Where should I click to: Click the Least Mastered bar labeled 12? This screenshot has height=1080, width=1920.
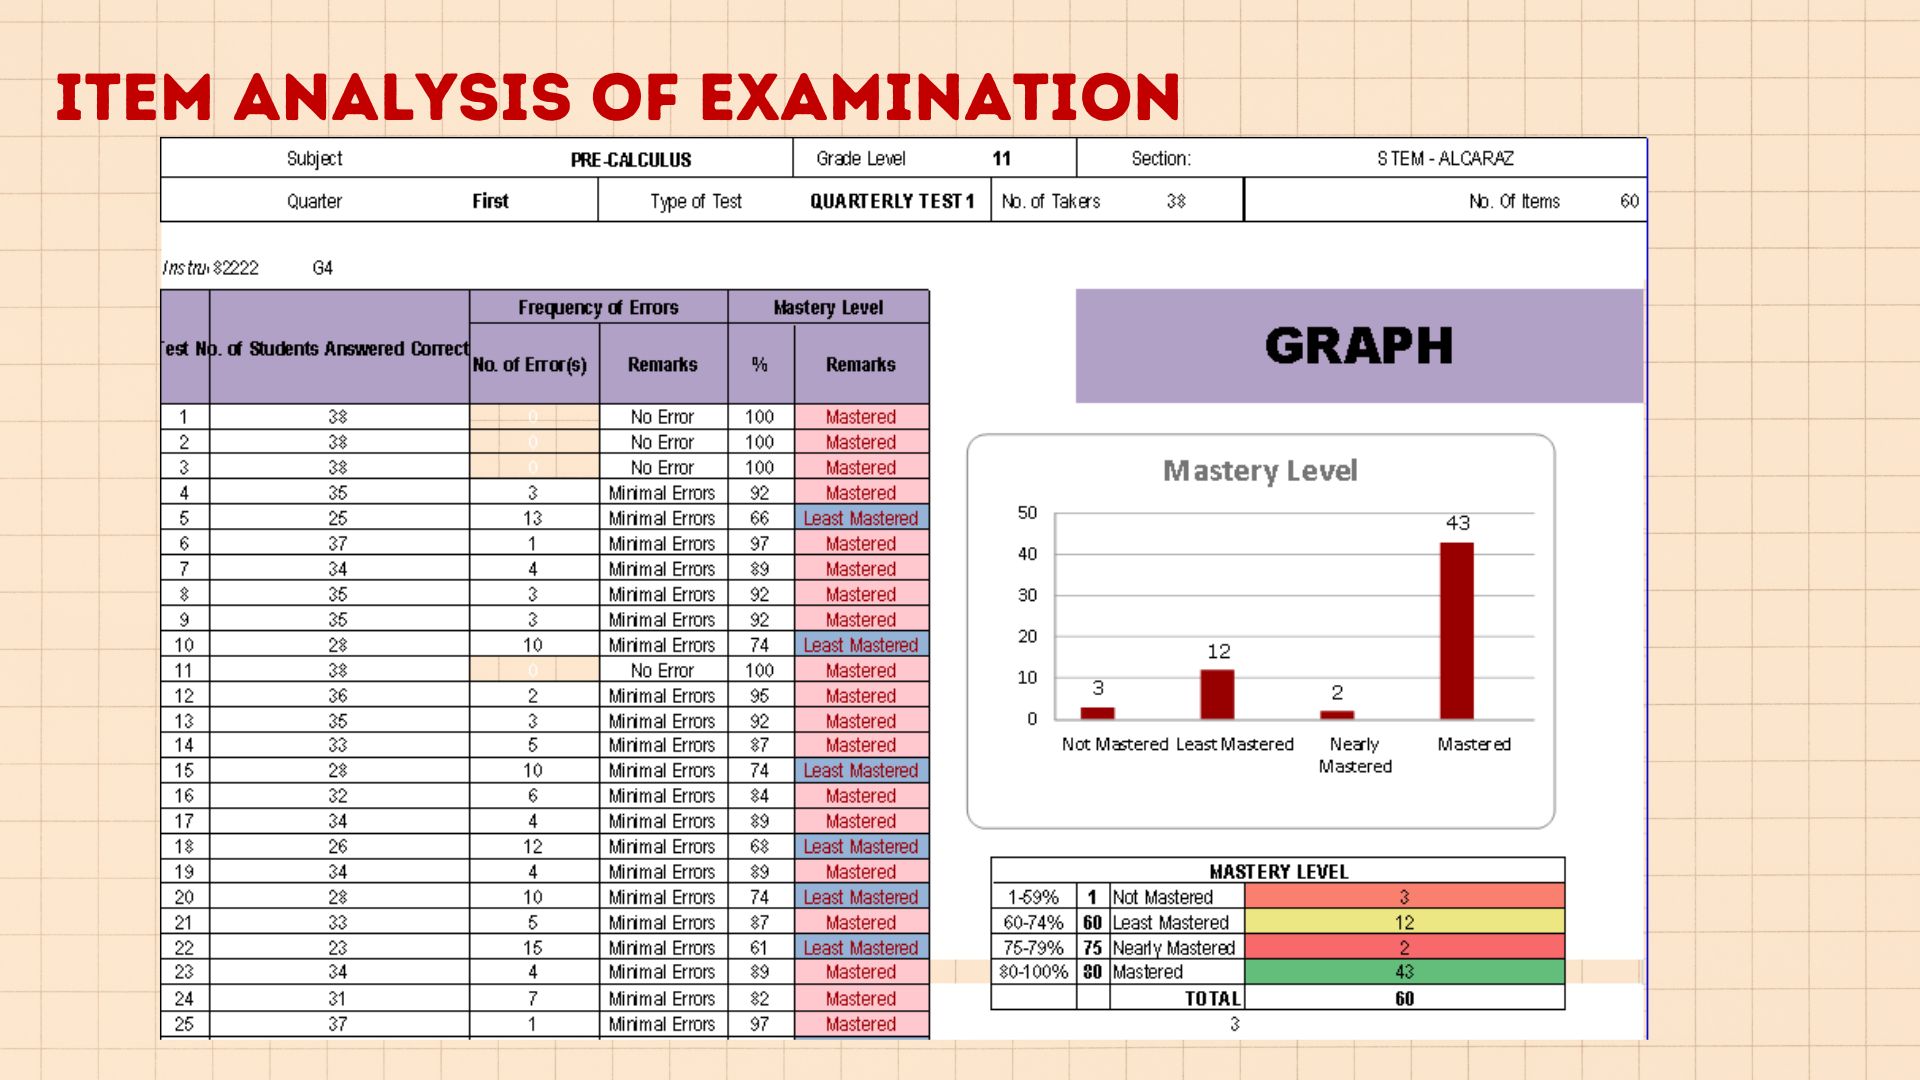coord(1217,694)
